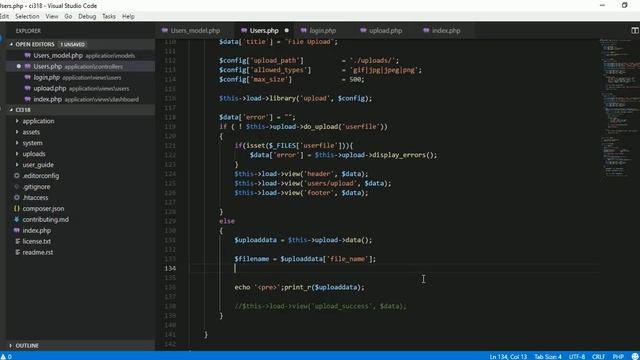This screenshot has height=360, width=640.
Task: Click the PHP icon on the upload.php tab
Action: [363, 31]
